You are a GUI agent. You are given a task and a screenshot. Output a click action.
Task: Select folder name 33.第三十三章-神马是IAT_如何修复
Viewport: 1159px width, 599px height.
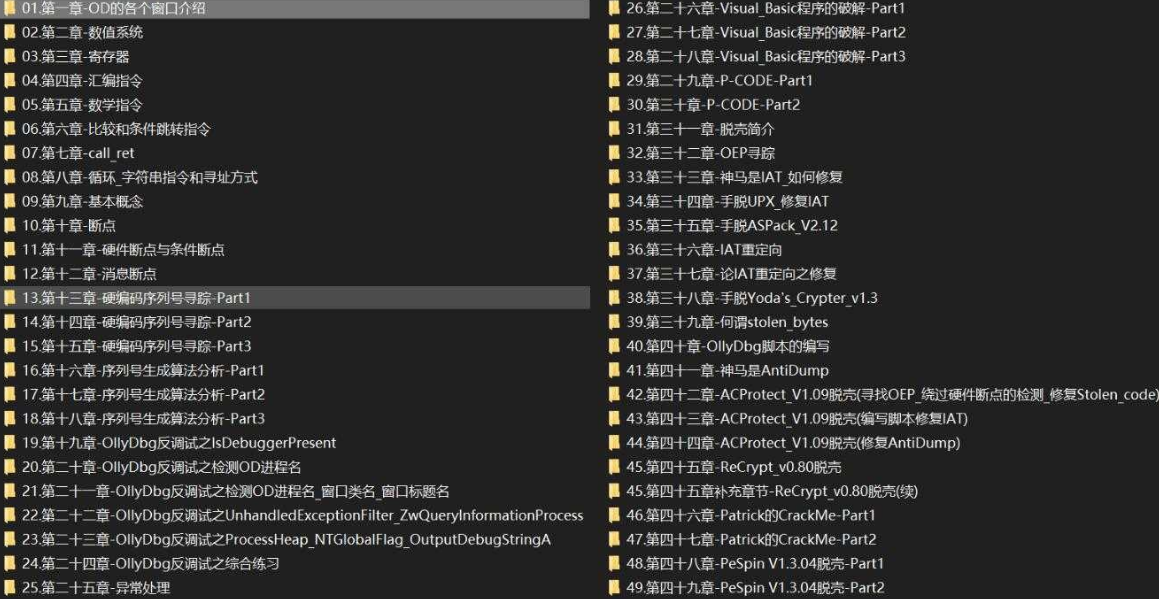click(735, 177)
